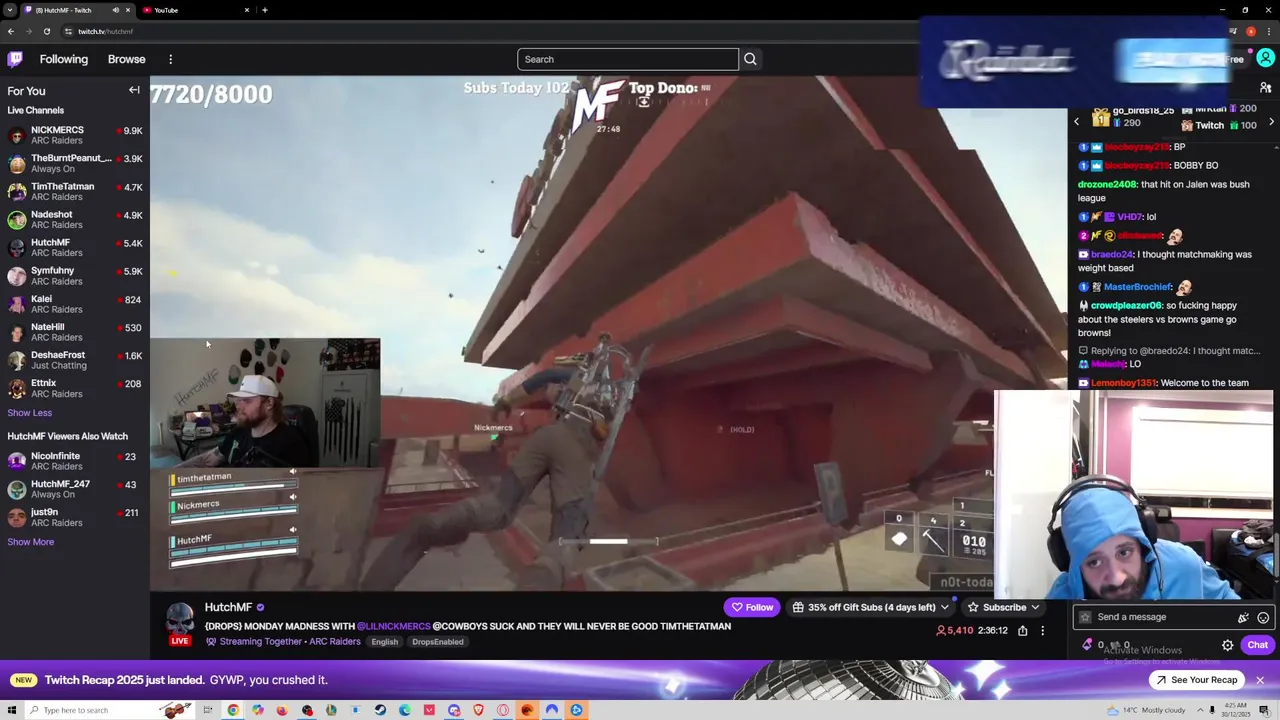Go to next gifter leaderboard entry
This screenshot has height=720, width=1280.
[x=1271, y=122]
